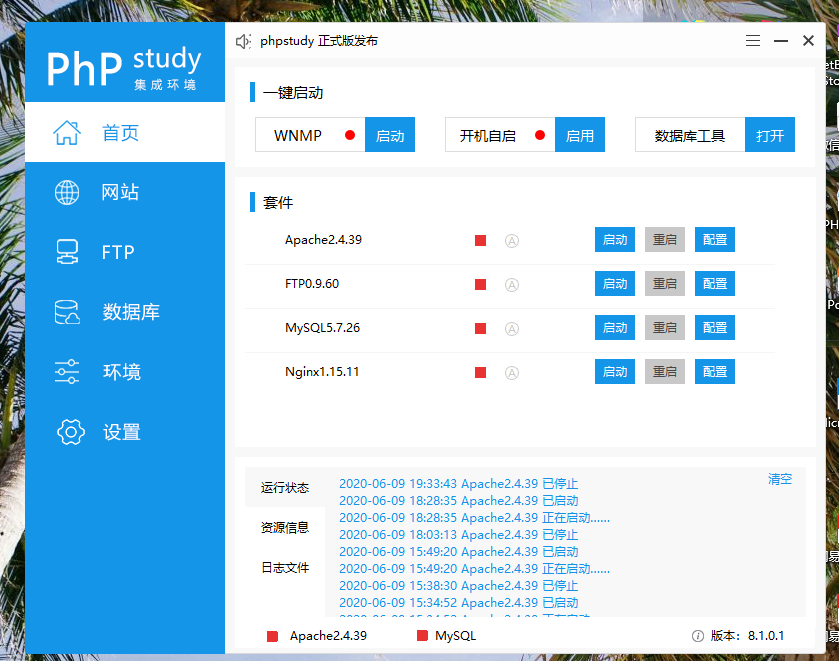Toggle auto-start circle for Apache2.4.39

(512, 241)
